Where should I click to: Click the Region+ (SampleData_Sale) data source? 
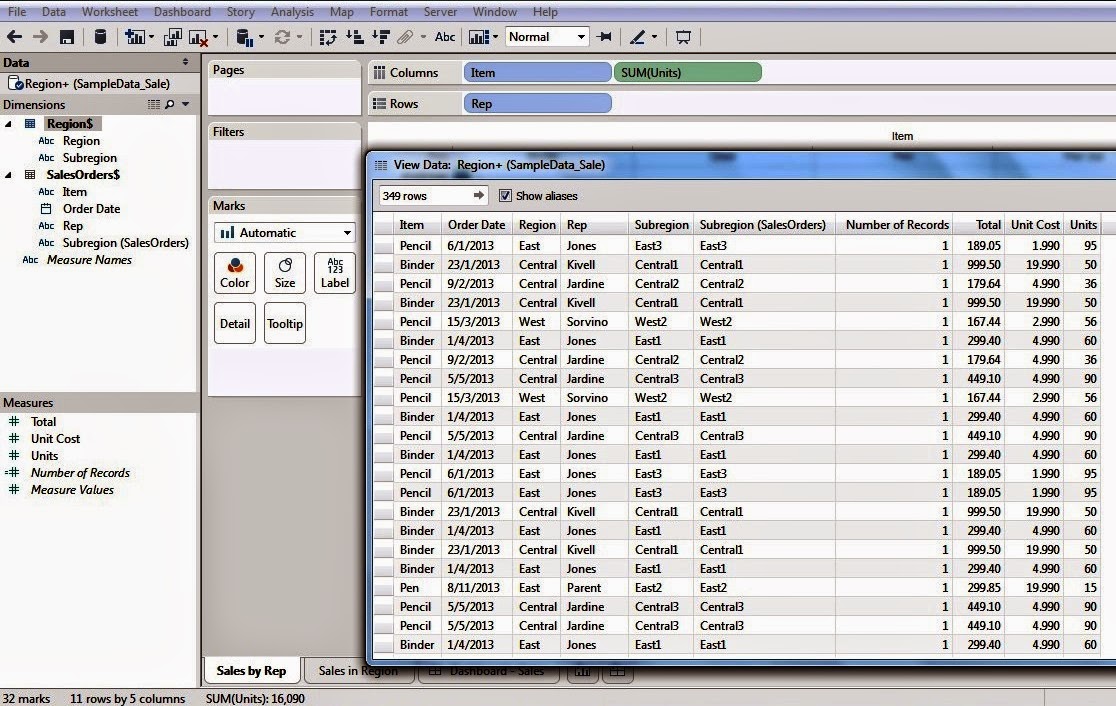tap(98, 84)
